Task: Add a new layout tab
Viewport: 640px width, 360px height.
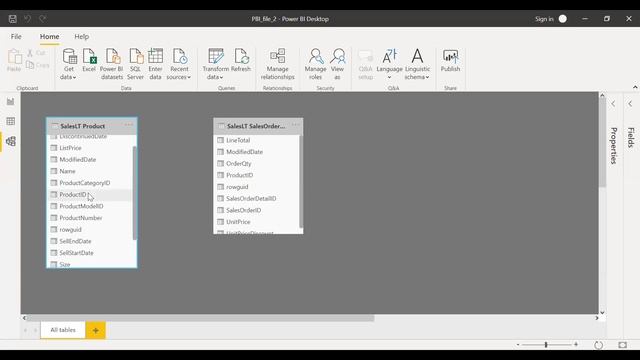Action: click(x=96, y=330)
